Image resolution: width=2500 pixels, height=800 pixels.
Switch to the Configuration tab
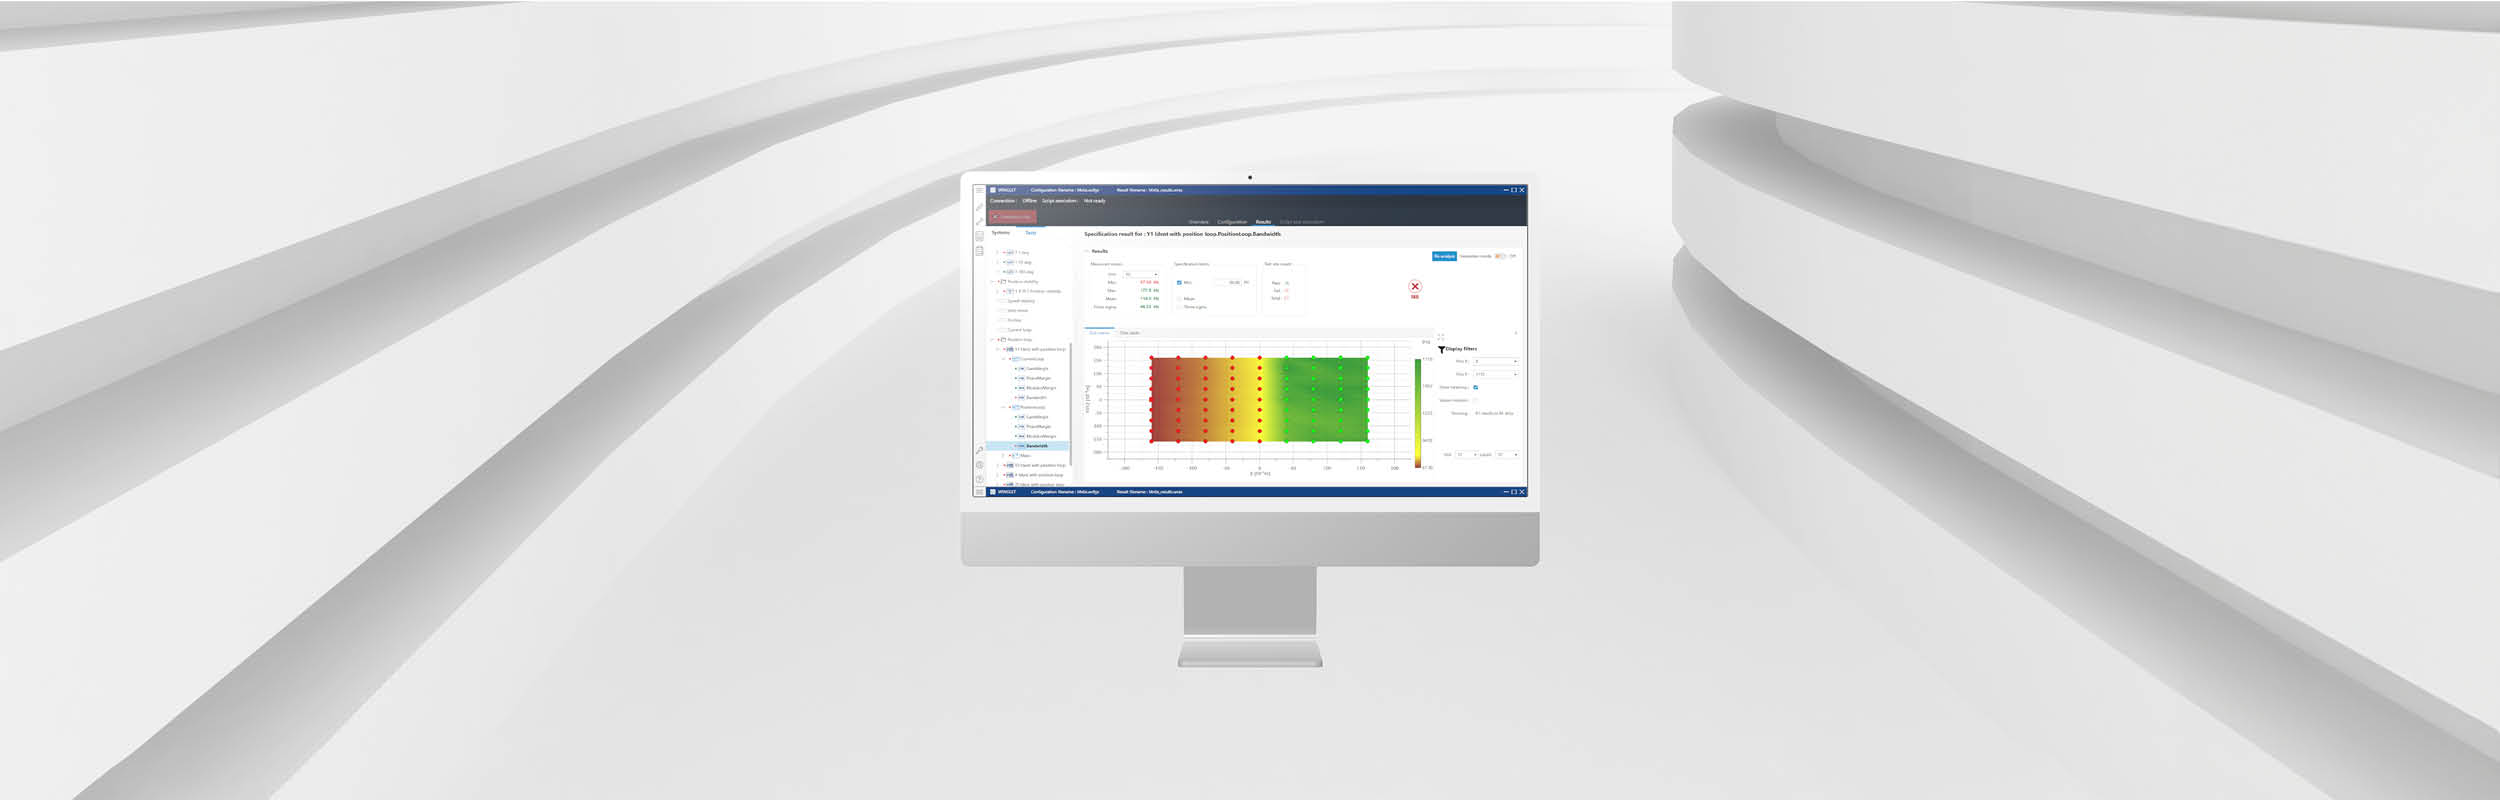(x=1232, y=222)
